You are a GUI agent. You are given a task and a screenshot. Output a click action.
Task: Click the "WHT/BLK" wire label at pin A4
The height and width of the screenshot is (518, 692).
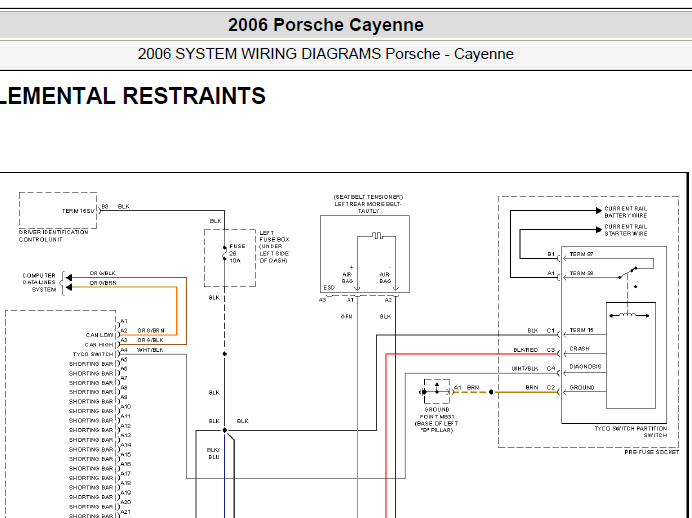150,350
